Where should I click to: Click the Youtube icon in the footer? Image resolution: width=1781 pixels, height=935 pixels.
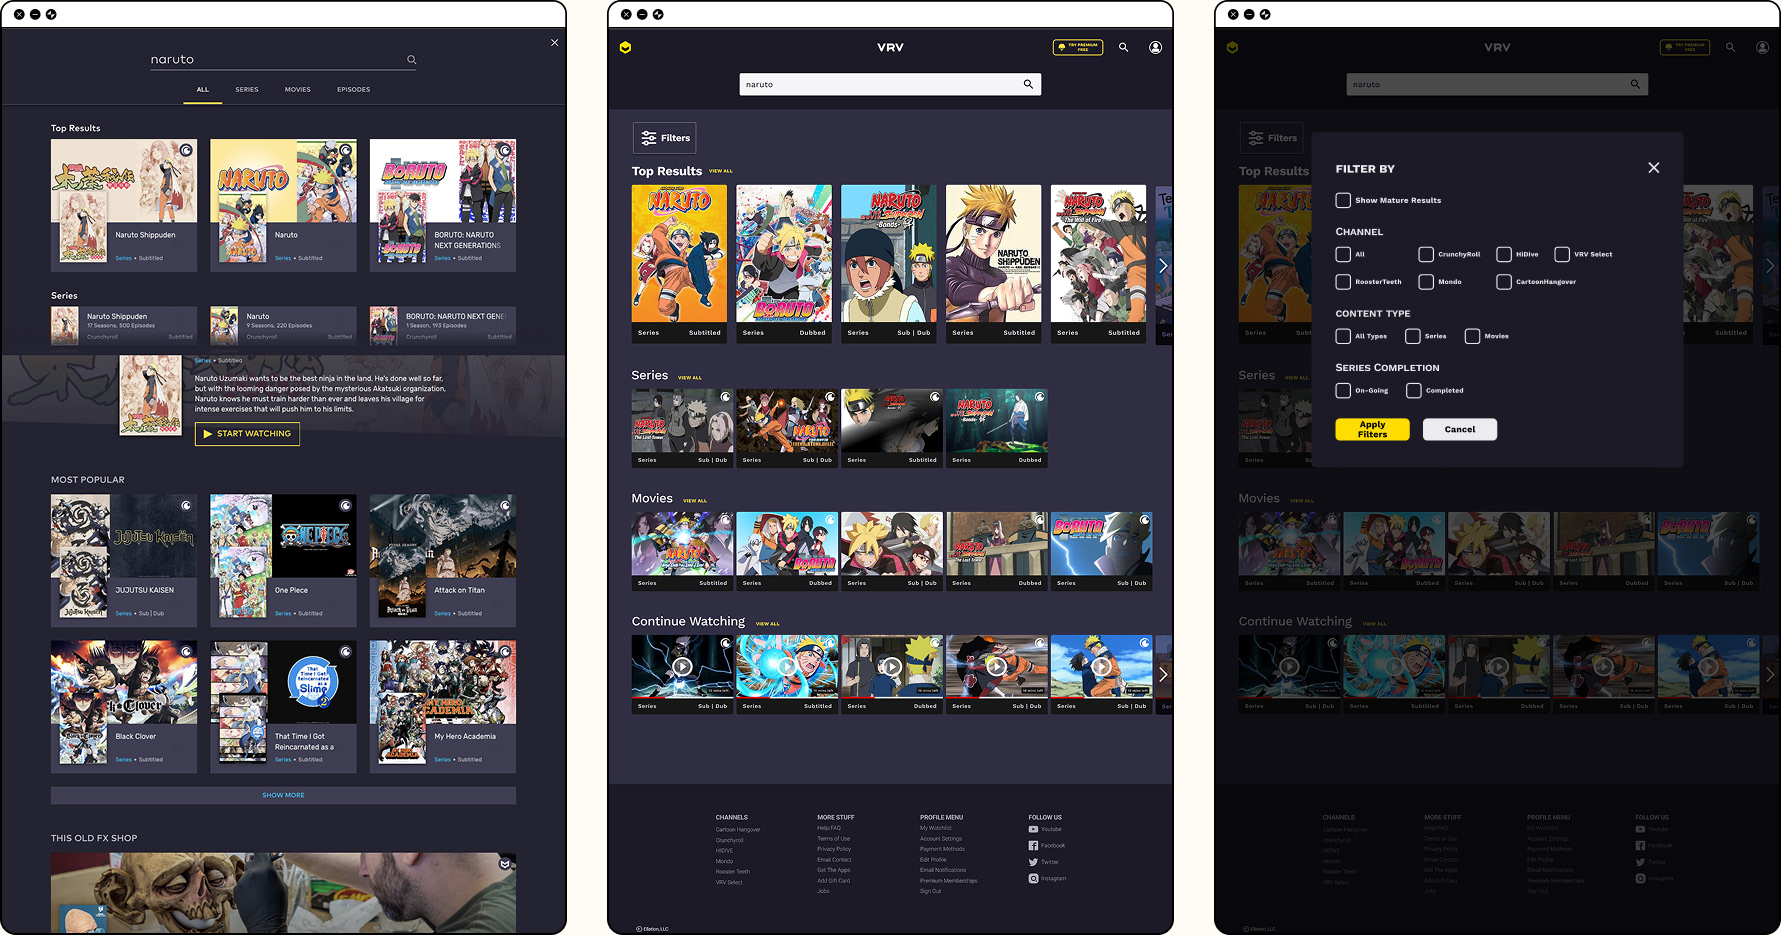click(1033, 829)
